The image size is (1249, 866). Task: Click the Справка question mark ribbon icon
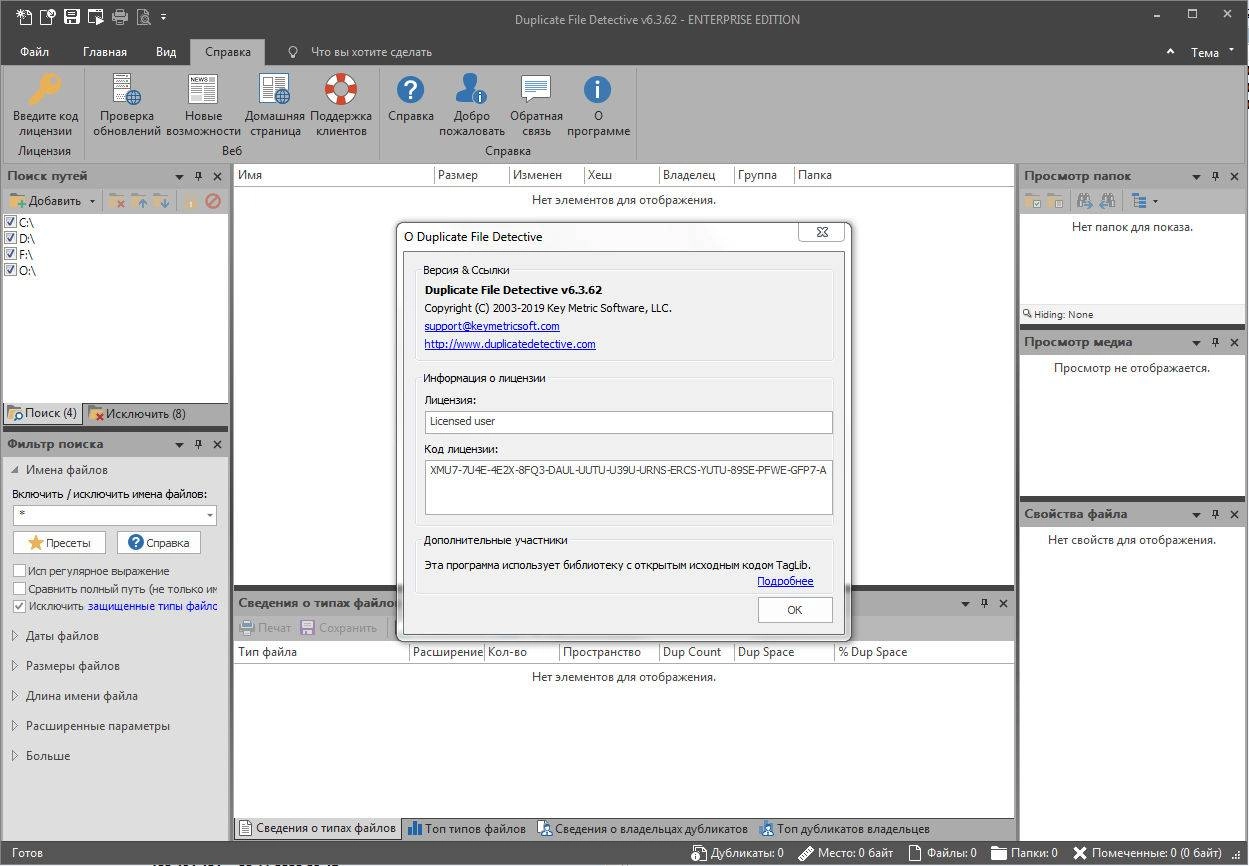(411, 89)
